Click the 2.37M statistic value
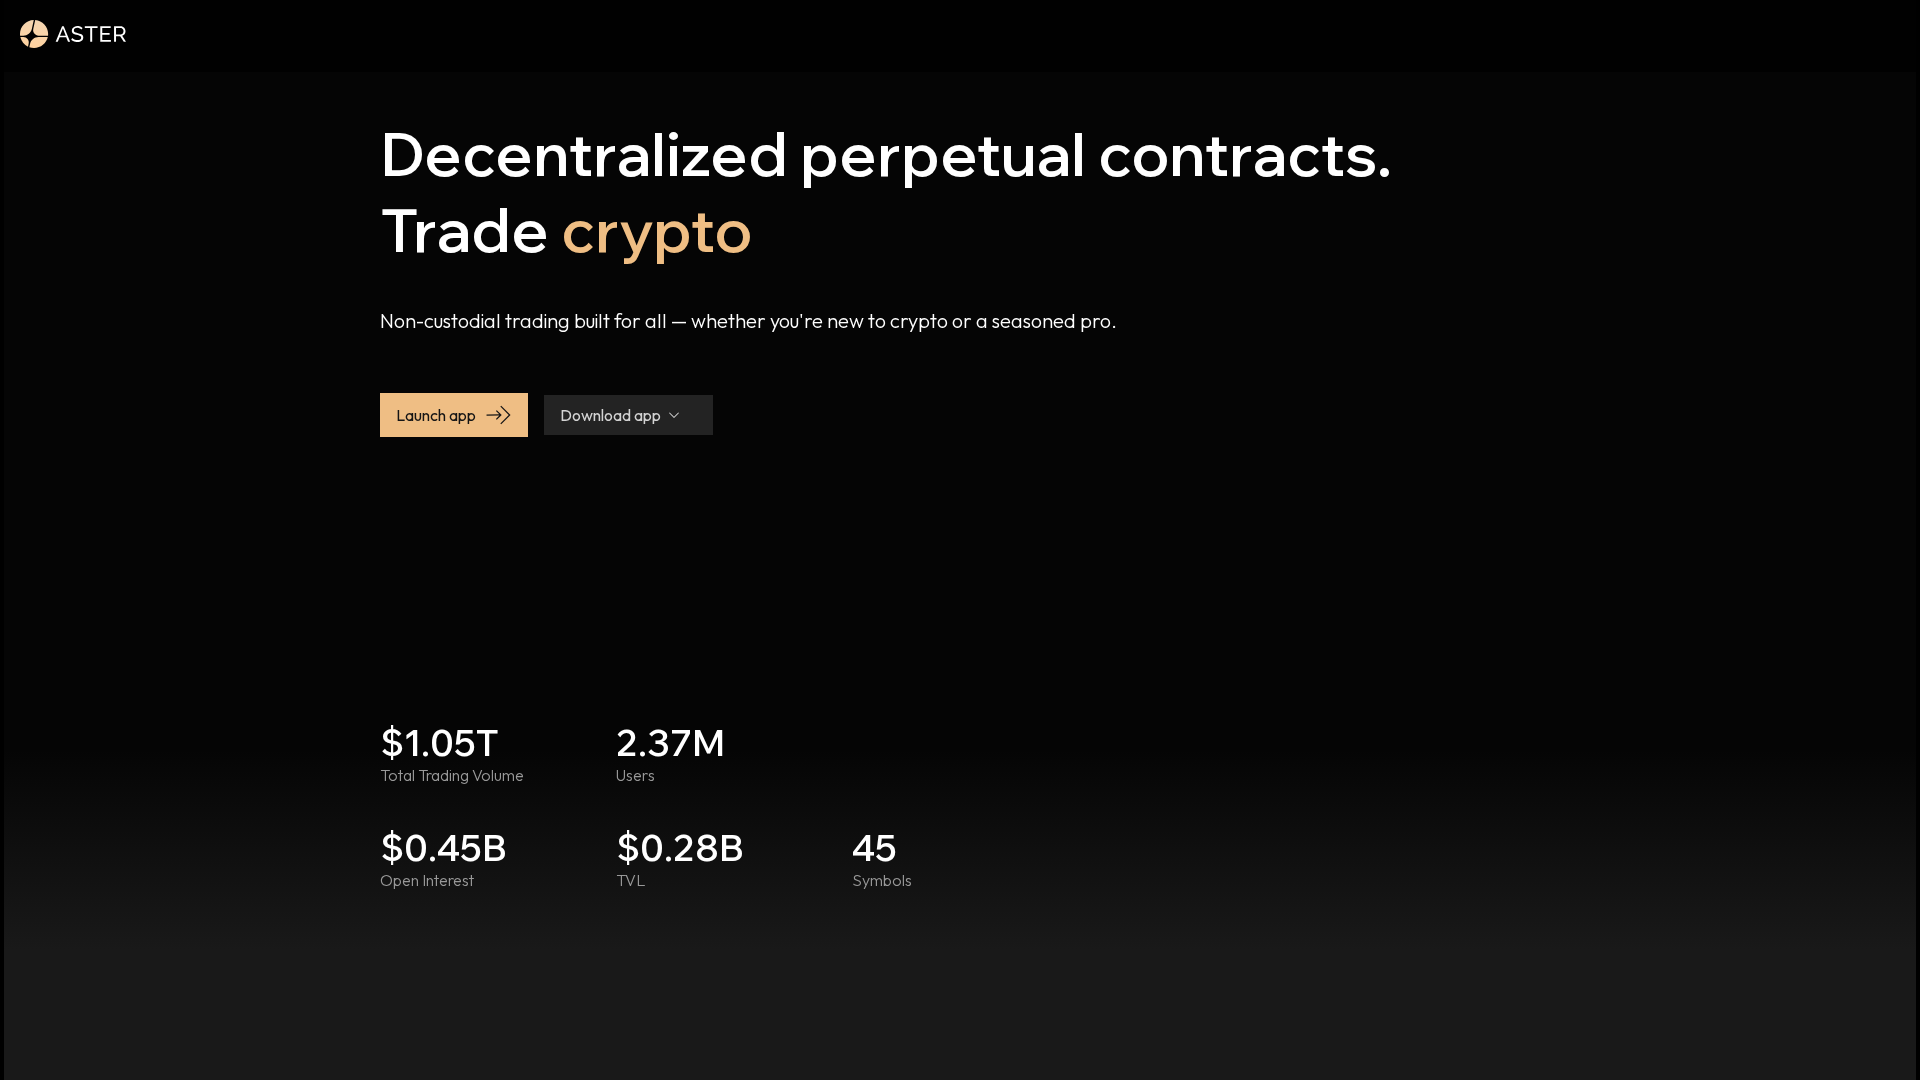Screen dimensions: 1920x1080 click(x=670, y=743)
